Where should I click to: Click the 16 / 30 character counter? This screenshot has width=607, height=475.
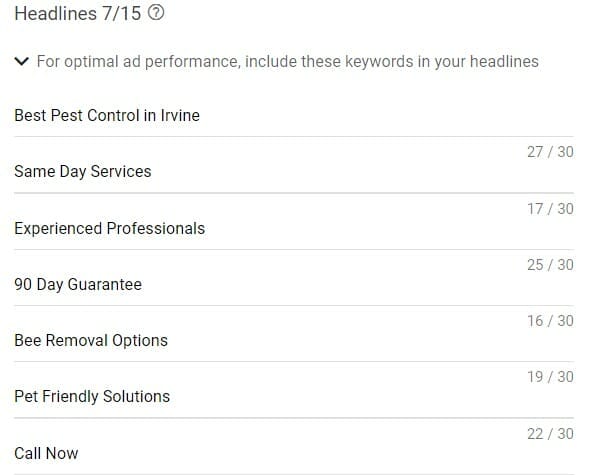pos(550,321)
